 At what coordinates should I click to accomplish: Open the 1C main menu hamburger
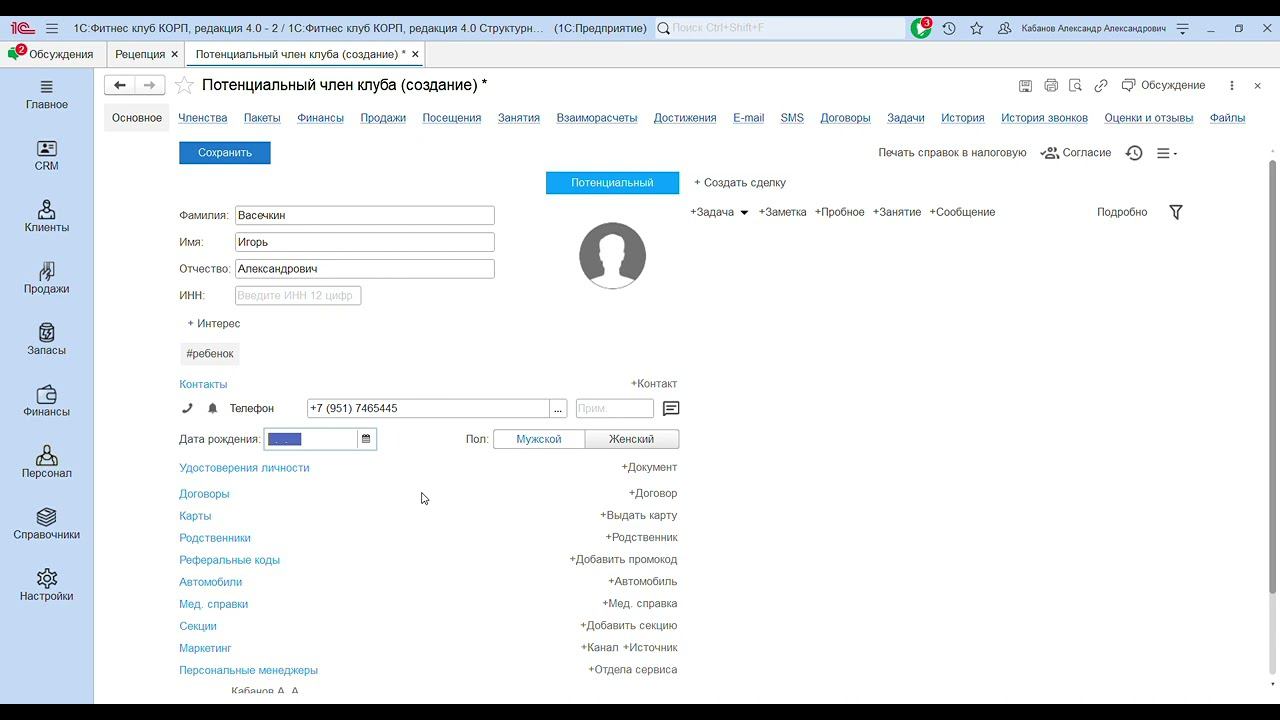coord(52,28)
